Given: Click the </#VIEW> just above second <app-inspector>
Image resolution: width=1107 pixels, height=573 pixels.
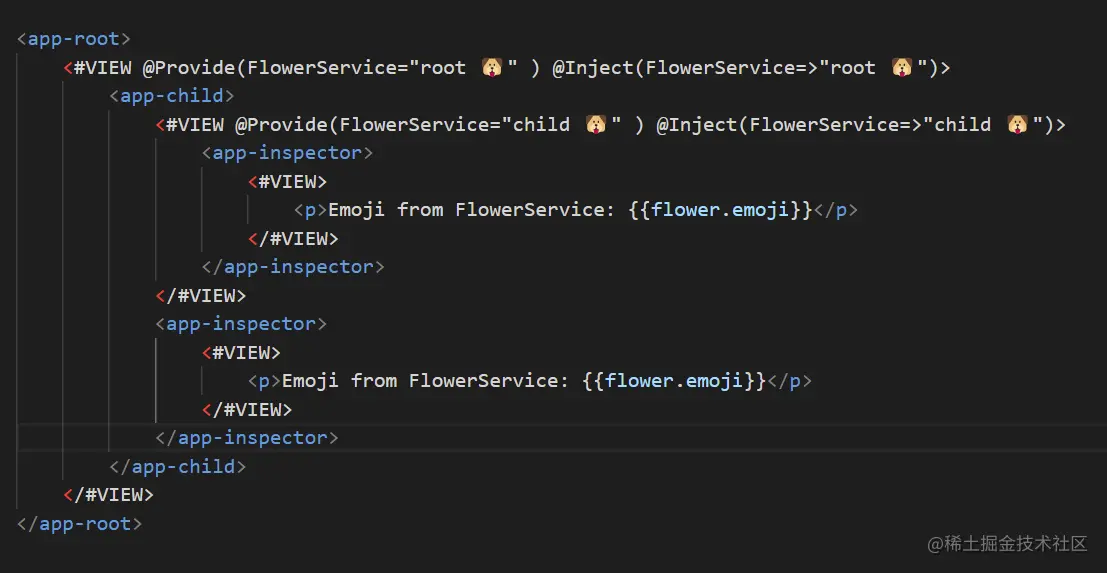Looking at the screenshot, I should [201, 295].
